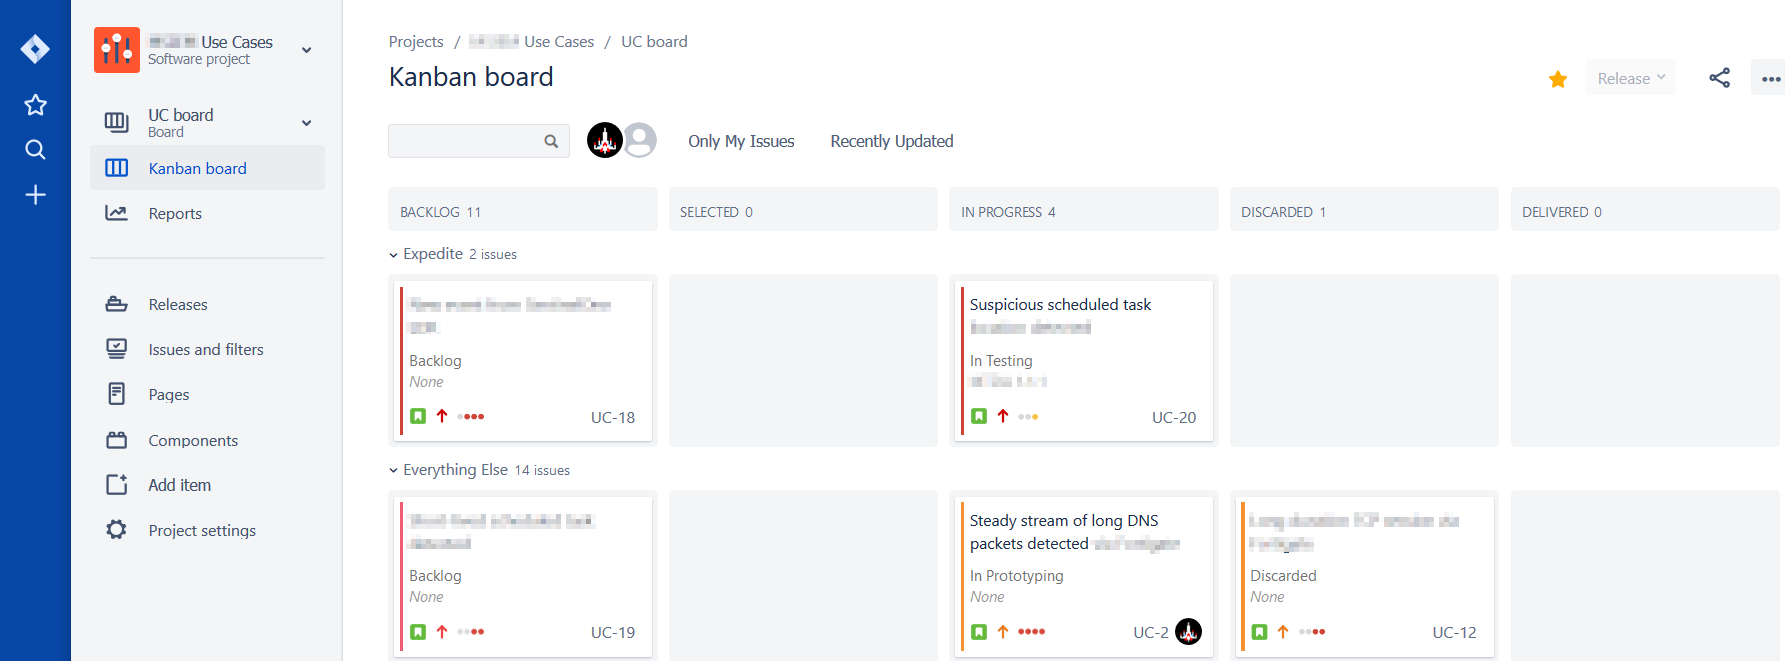Filter by the unassigned grey avatar
The height and width of the screenshot is (661, 1785).
tap(641, 141)
